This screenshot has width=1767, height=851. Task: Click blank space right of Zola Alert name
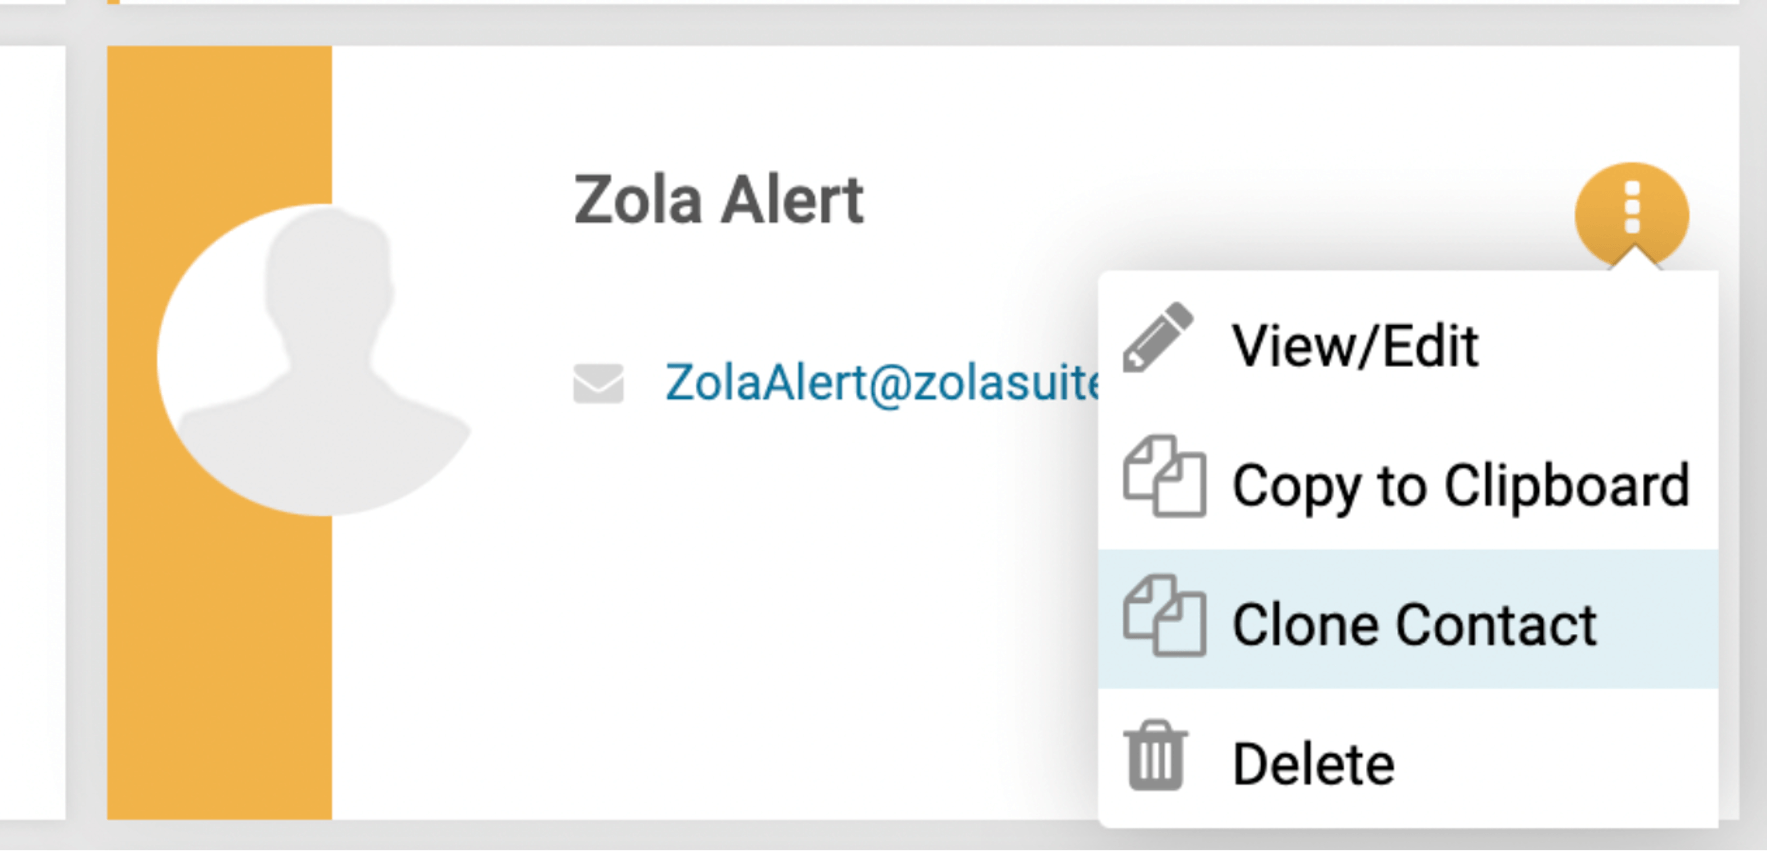pyautogui.click(x=1200, y=200)
